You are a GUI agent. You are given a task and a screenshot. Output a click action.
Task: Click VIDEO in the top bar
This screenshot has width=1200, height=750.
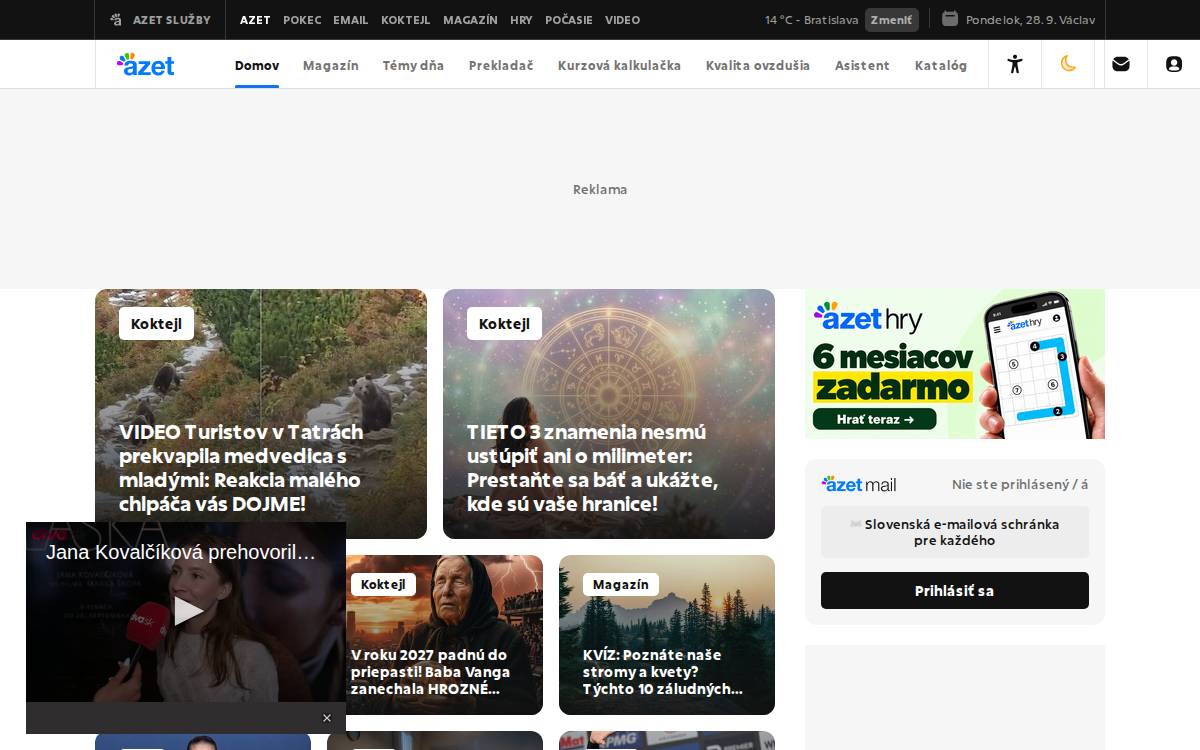pyautogui.click(x=622, y=20)
